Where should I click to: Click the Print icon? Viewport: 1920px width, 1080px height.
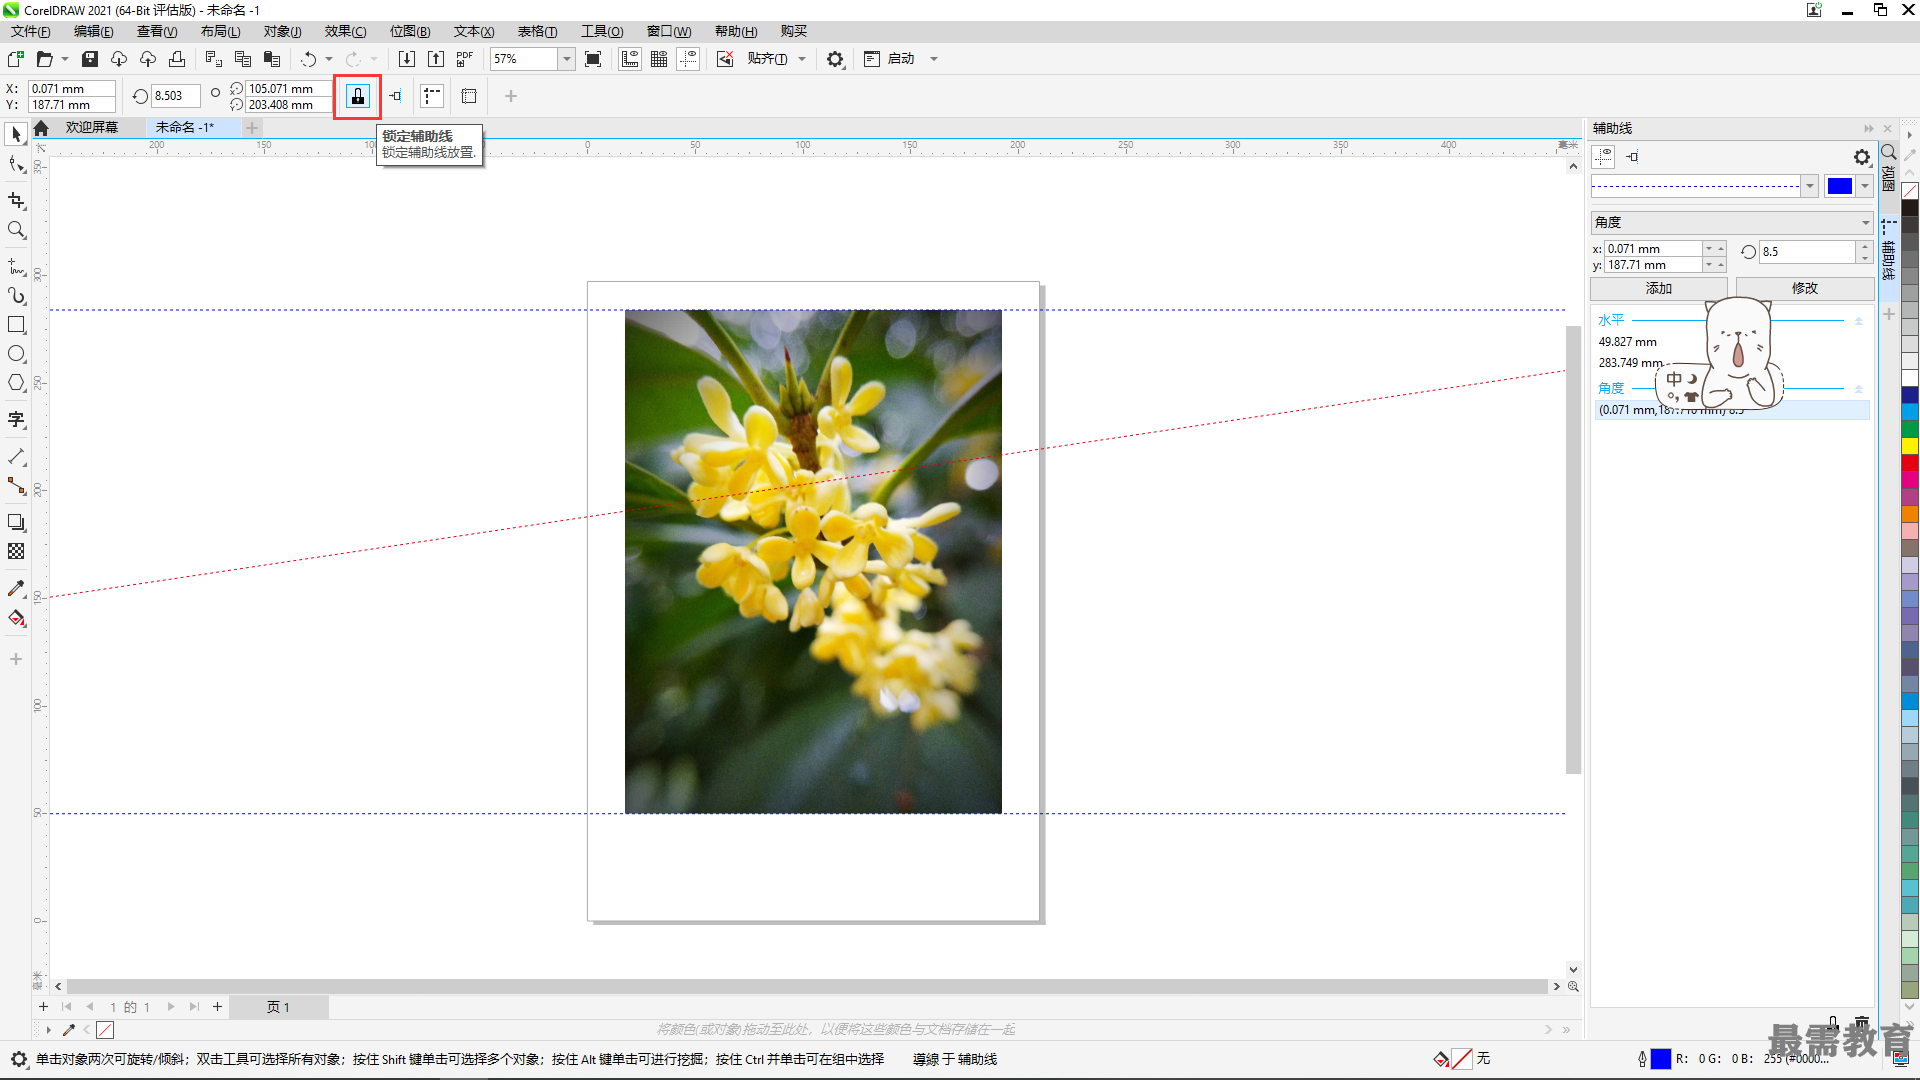177,59
